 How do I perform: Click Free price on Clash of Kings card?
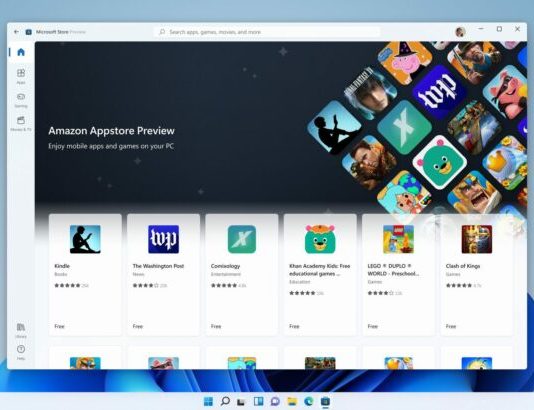451,326
